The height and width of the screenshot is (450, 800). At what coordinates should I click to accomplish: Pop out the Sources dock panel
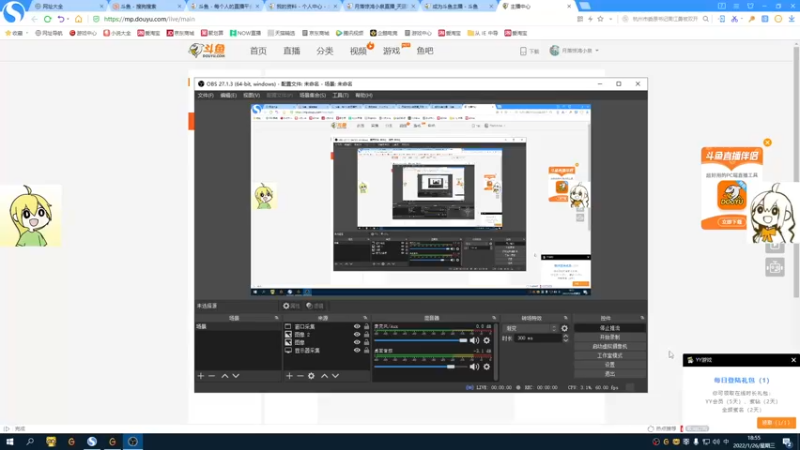(x=365, y=318)
